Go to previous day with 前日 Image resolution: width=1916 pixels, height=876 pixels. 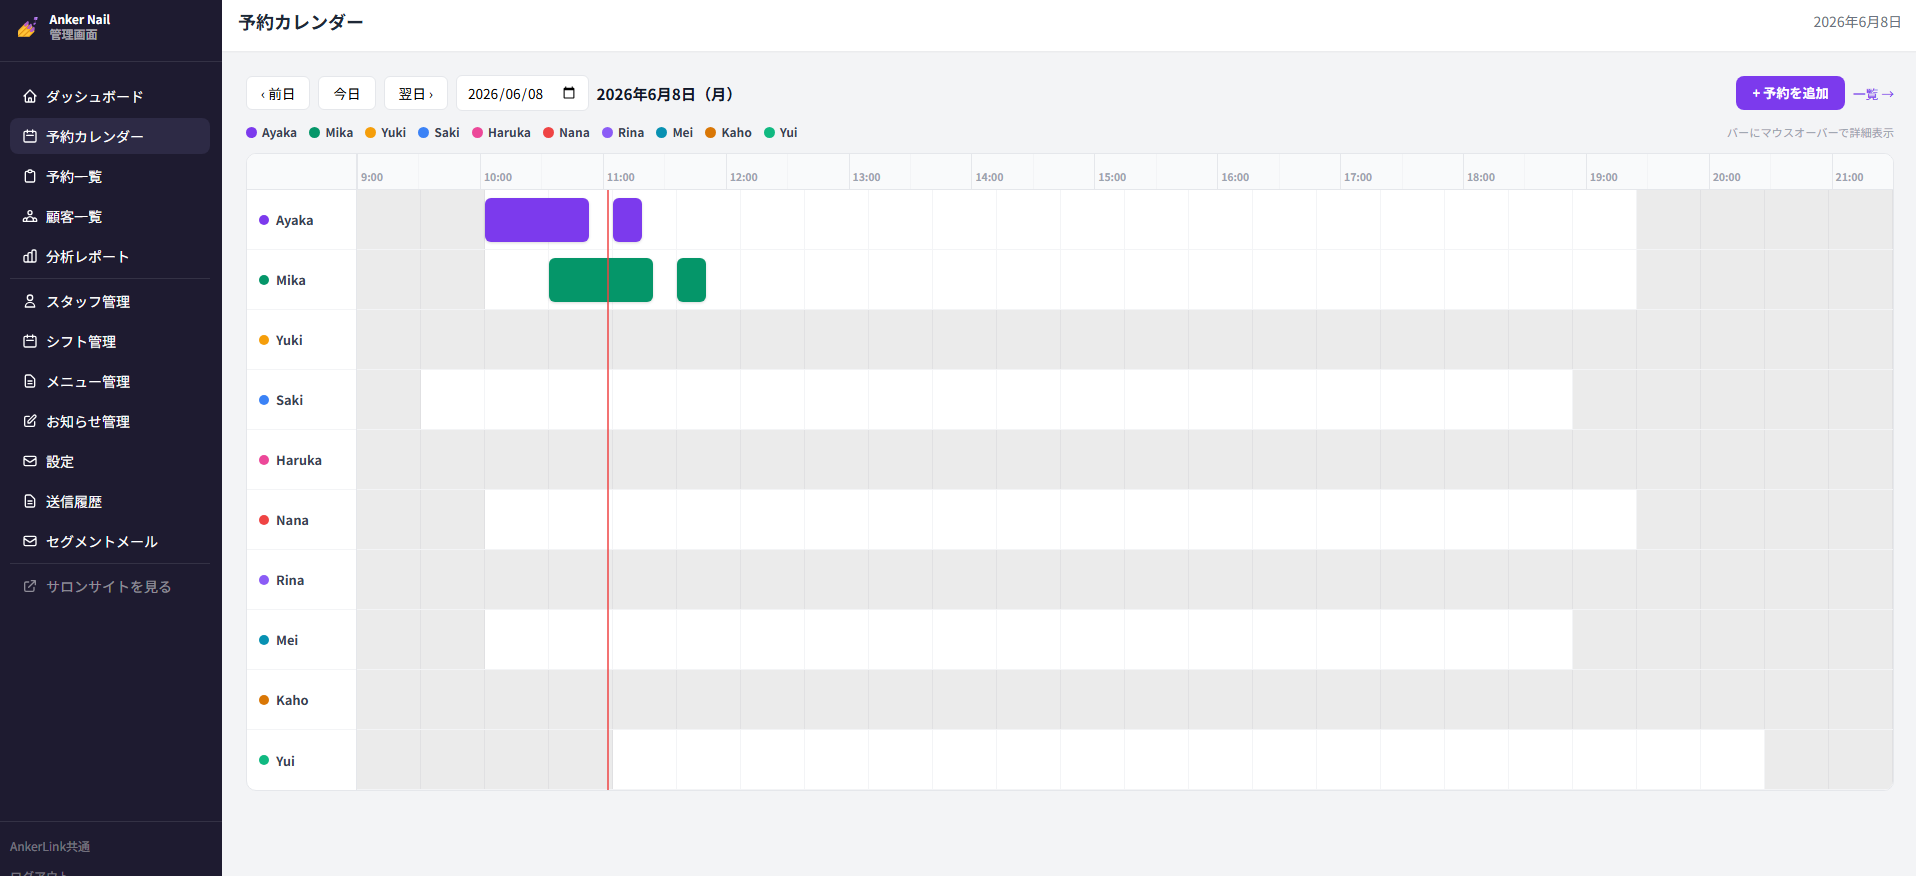[x=278, y=93]
